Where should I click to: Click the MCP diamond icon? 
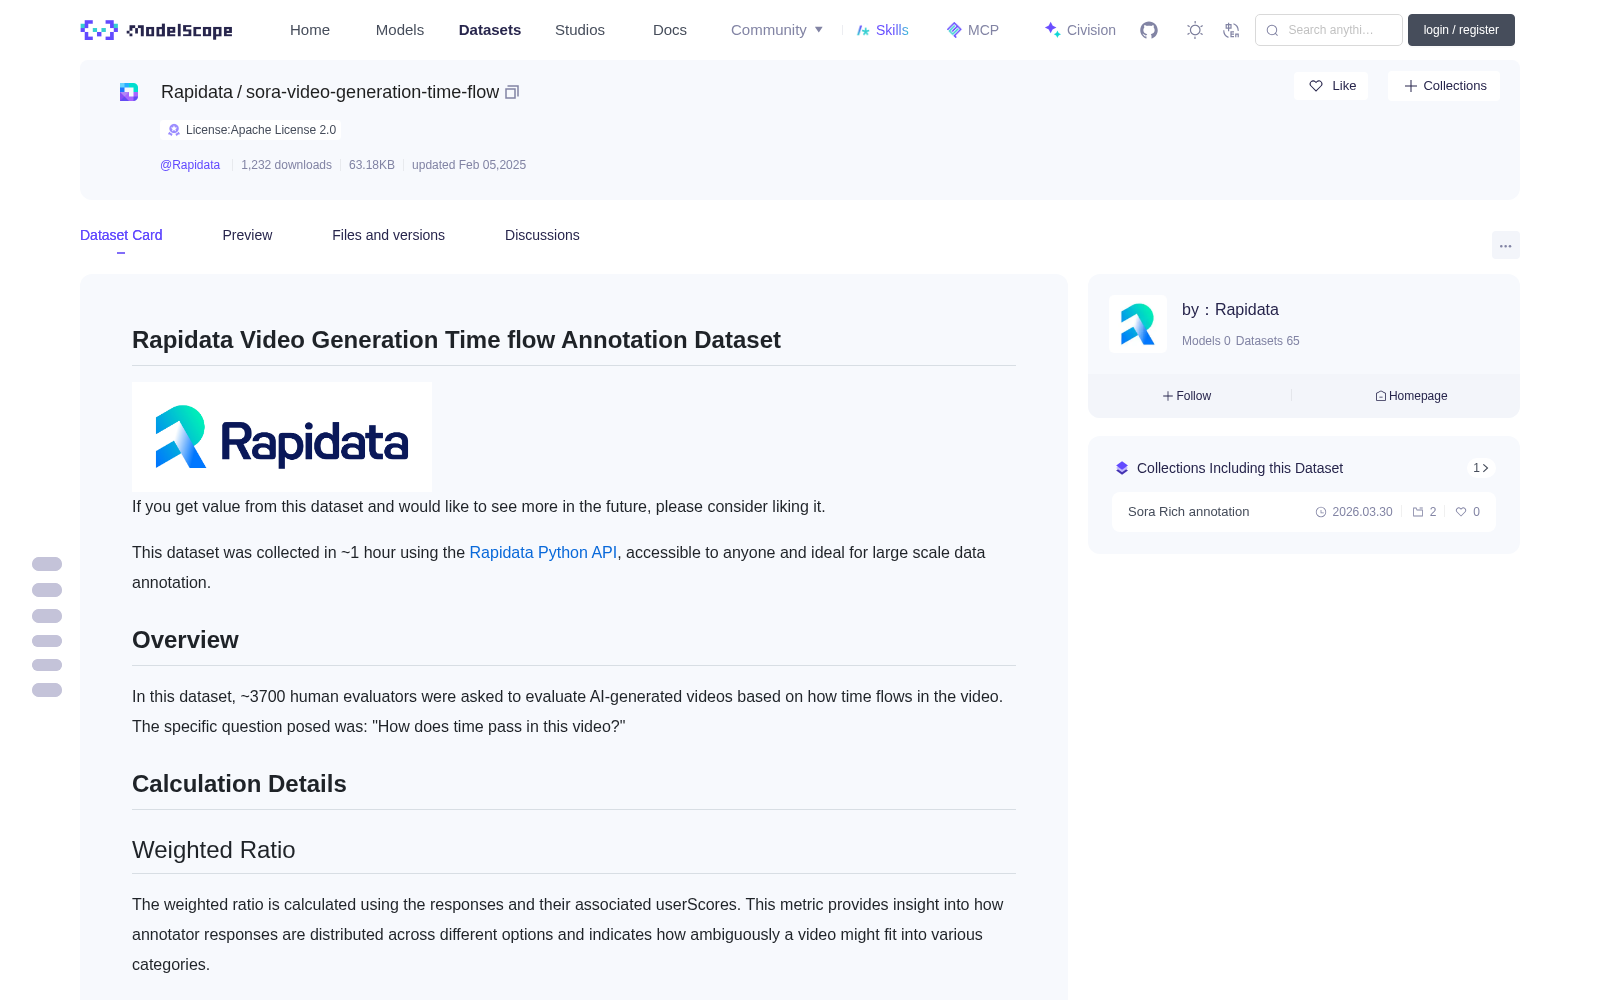(954, 30)
